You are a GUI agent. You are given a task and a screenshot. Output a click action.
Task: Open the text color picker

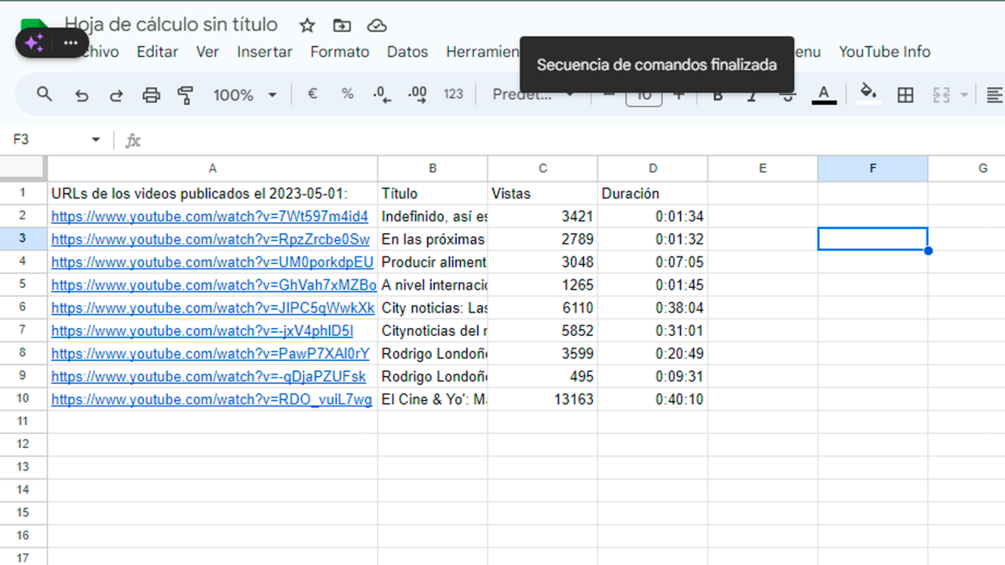pos(824,95)
